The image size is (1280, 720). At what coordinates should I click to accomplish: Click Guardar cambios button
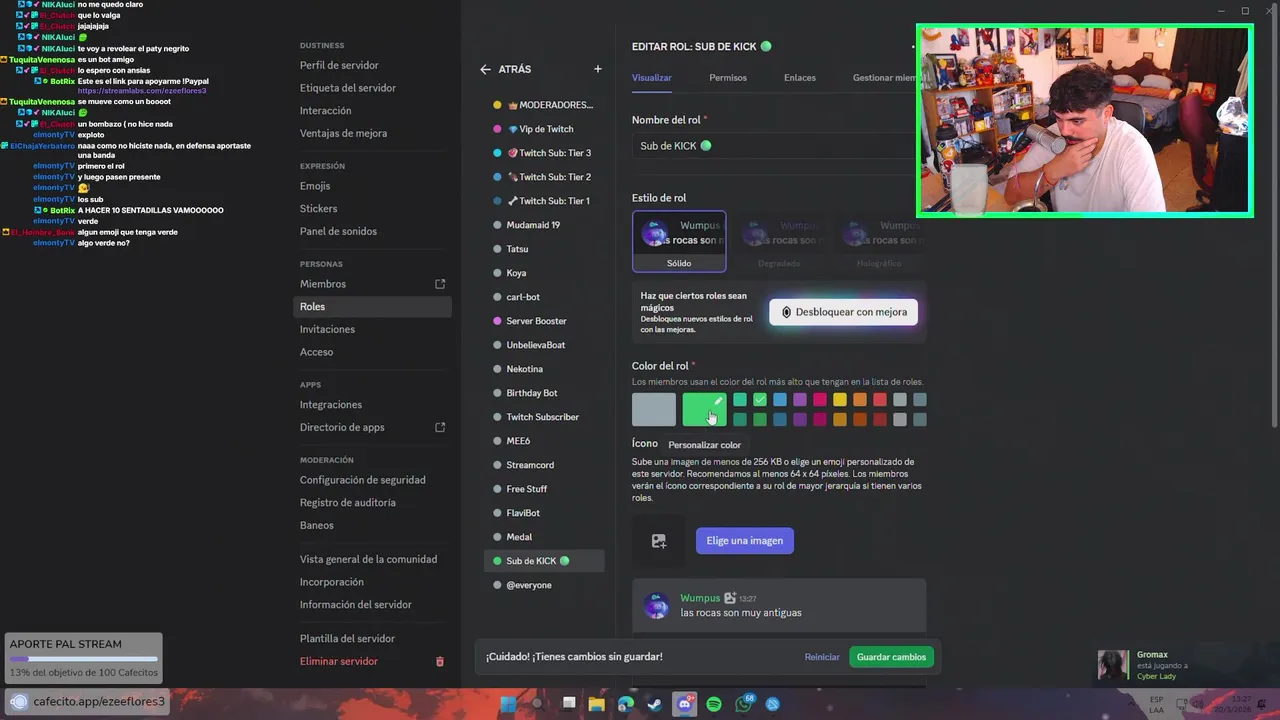[x=891, y=657]
